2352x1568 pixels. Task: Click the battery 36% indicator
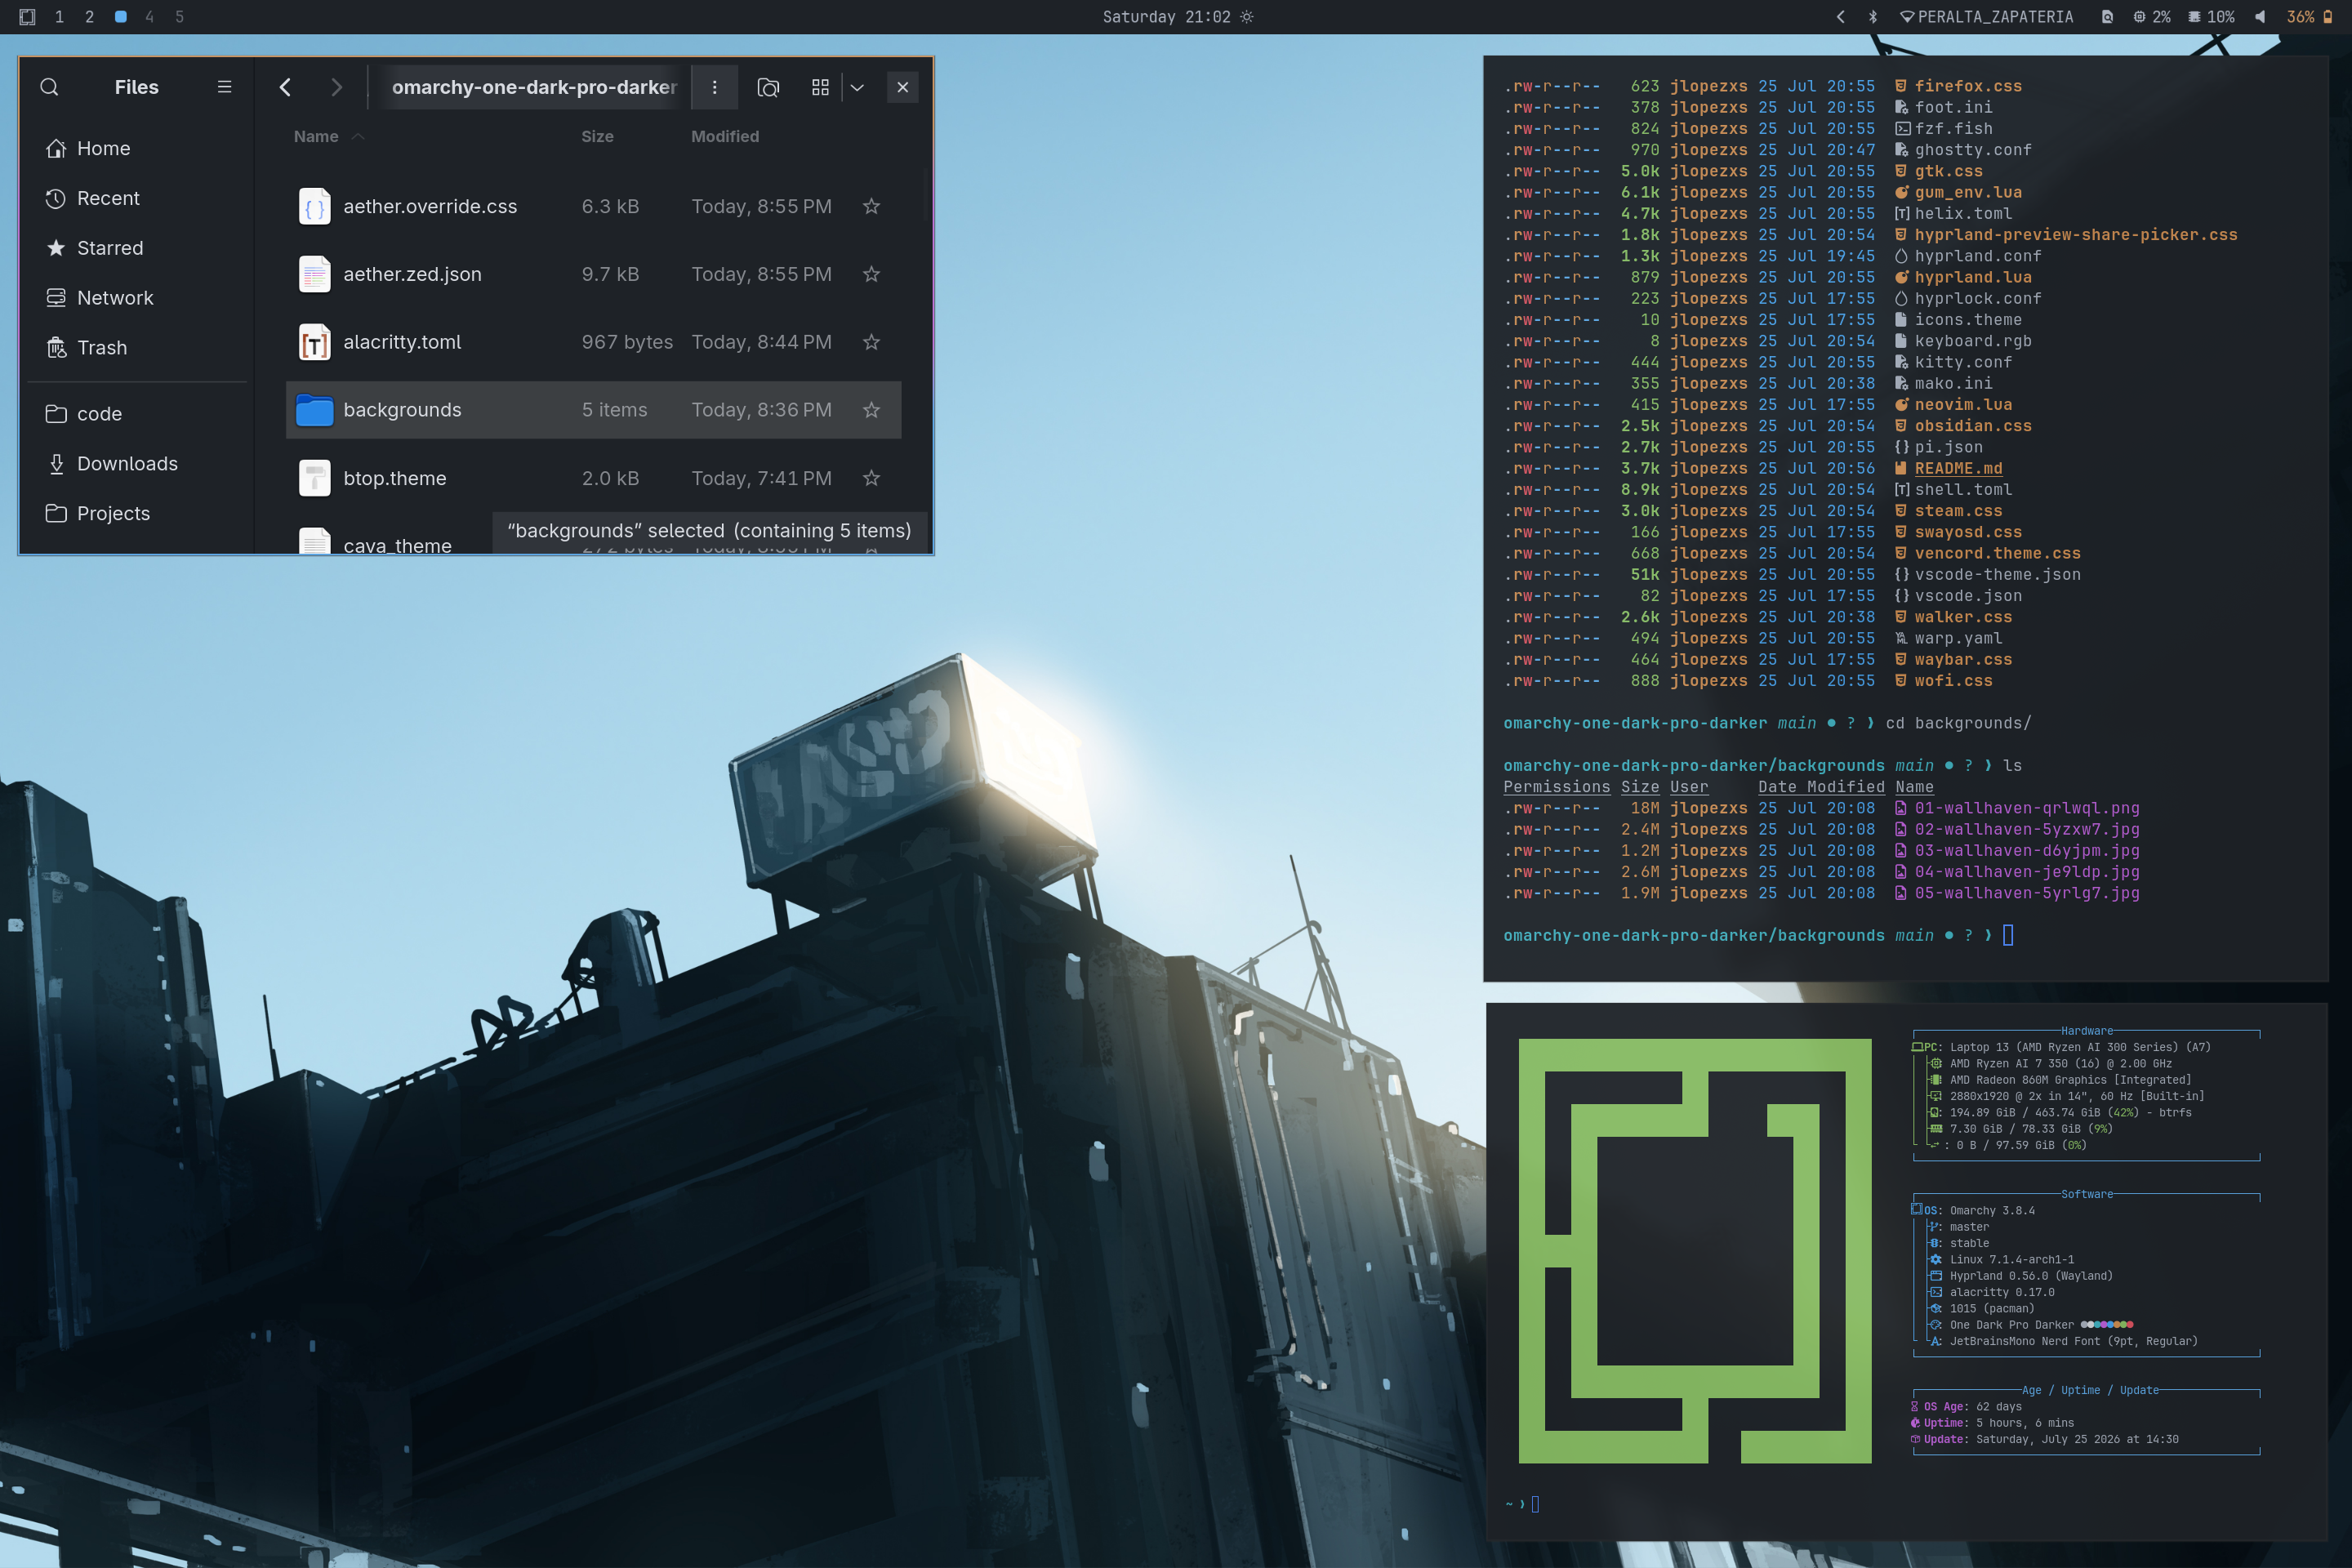pyautogui.click(x=2309, y=17)
